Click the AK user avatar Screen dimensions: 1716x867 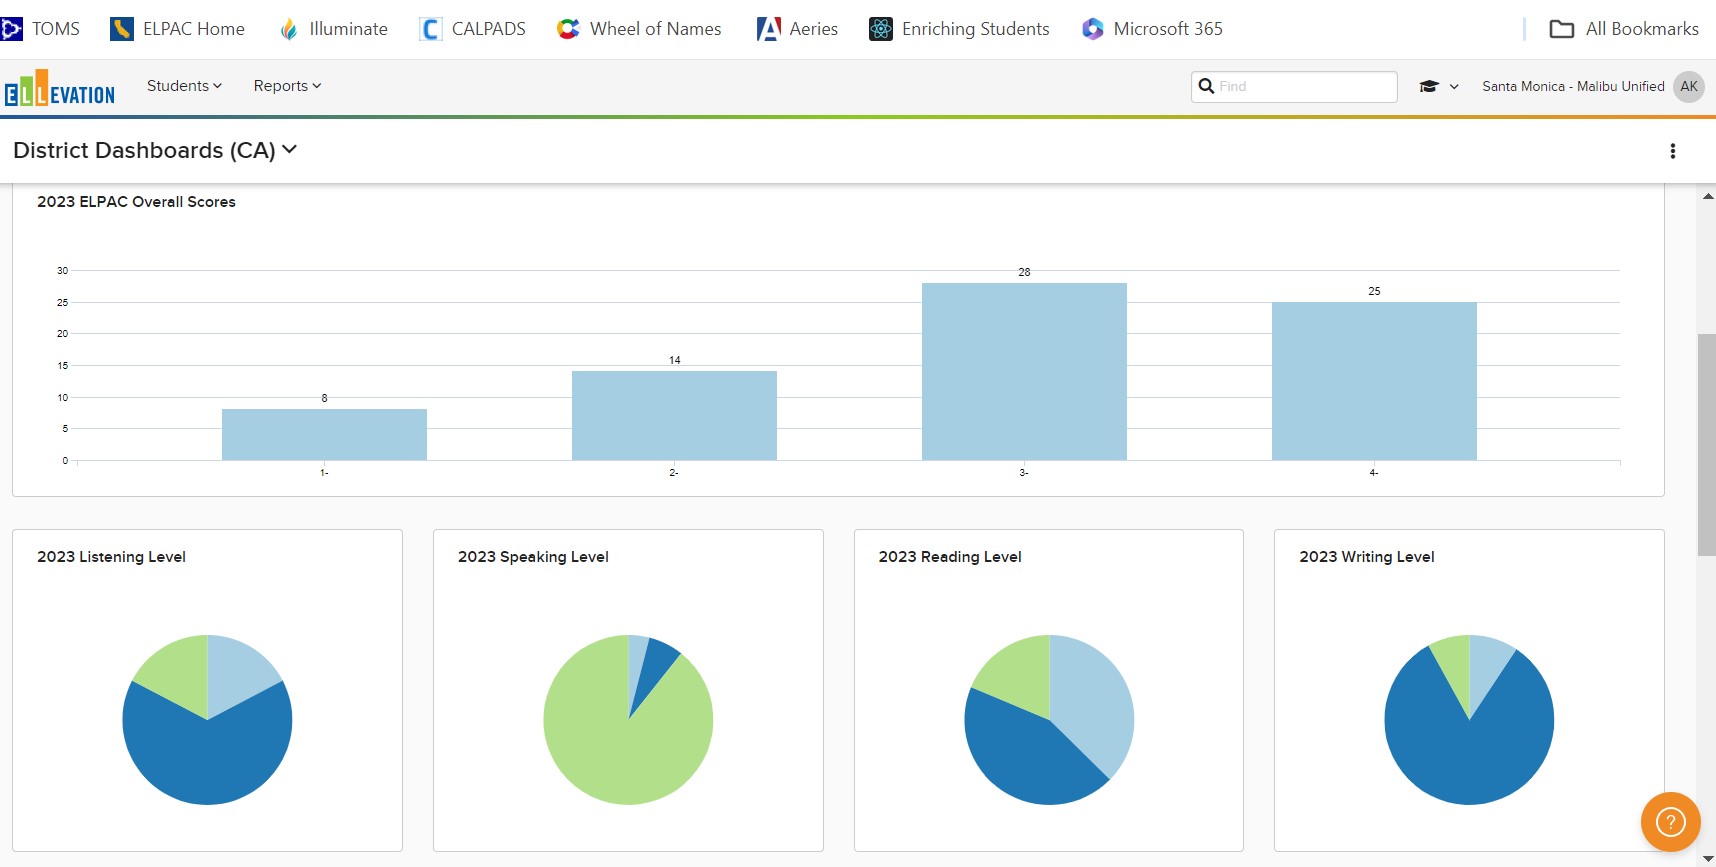1689,87
